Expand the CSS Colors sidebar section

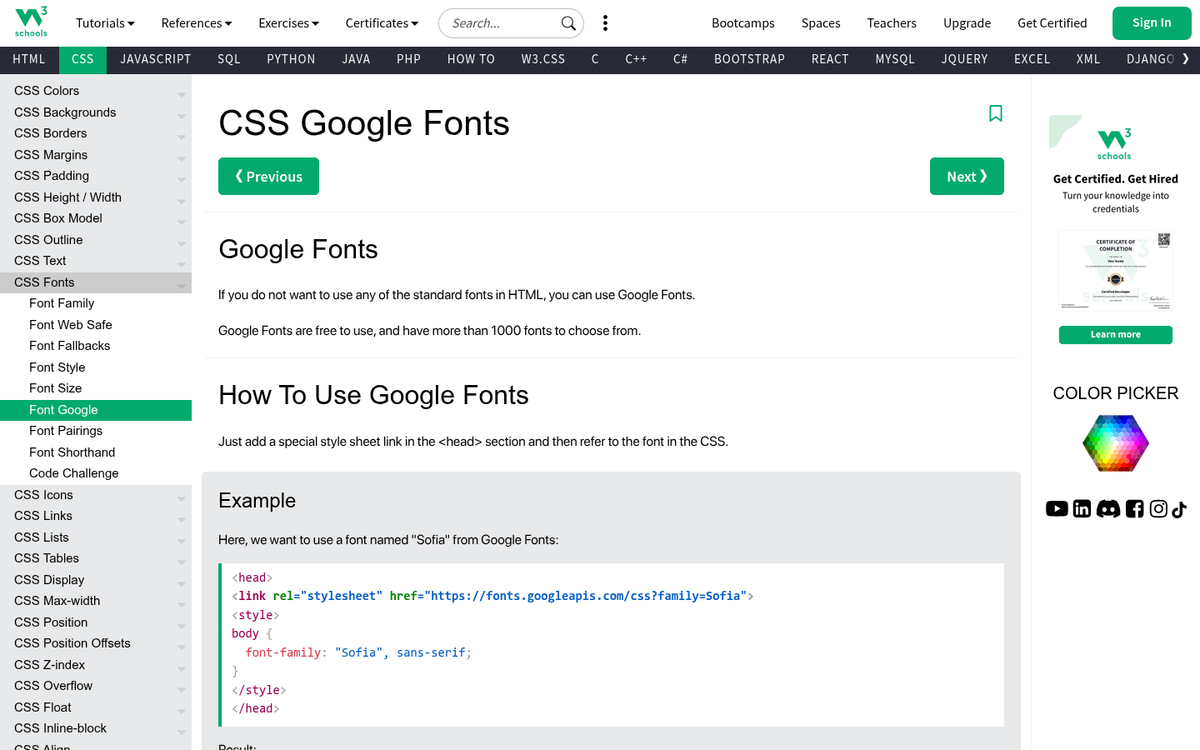(x=181, y=91)
